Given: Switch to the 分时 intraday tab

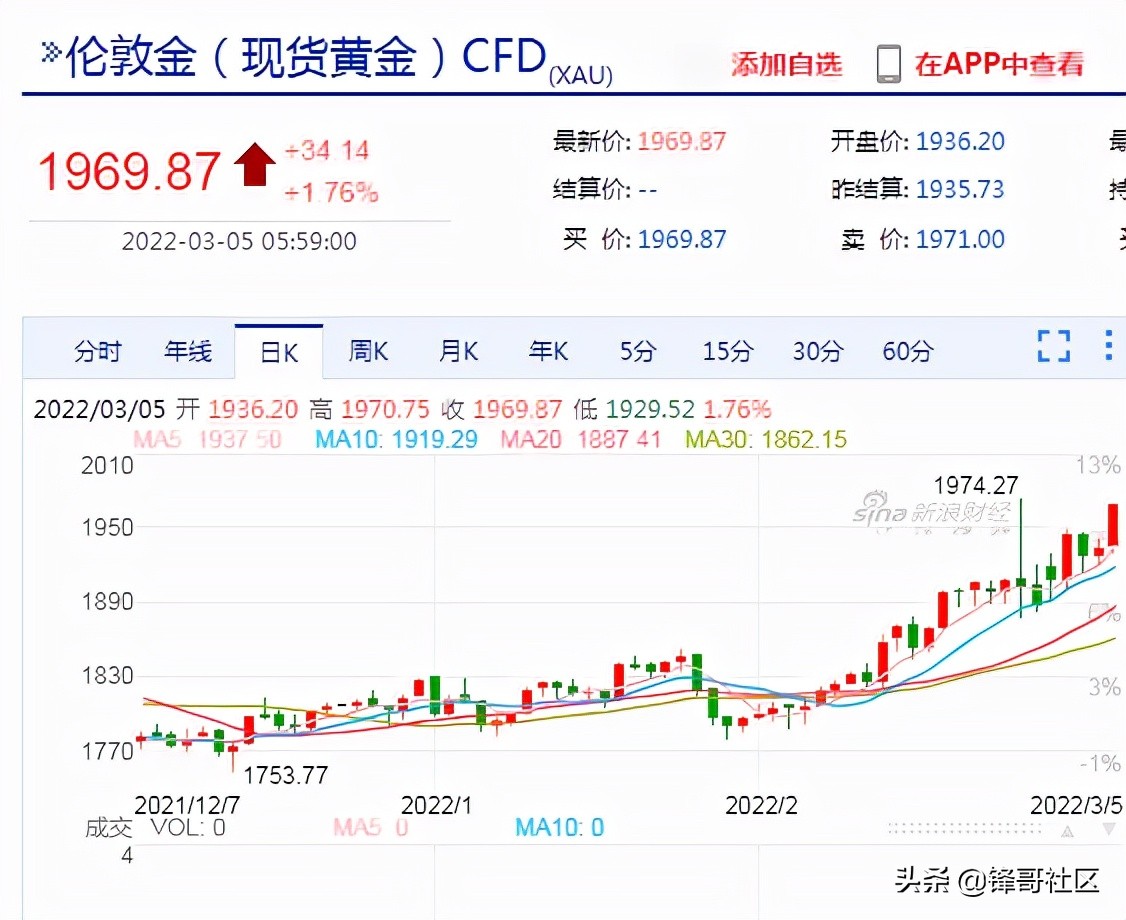Looking at the screenshot, I should [98, 351].
